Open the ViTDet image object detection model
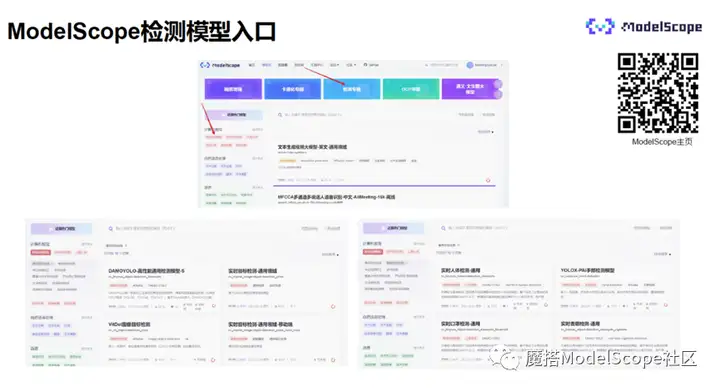The width and height of the screenshot is (720, 391). click(x=161, y=342)
